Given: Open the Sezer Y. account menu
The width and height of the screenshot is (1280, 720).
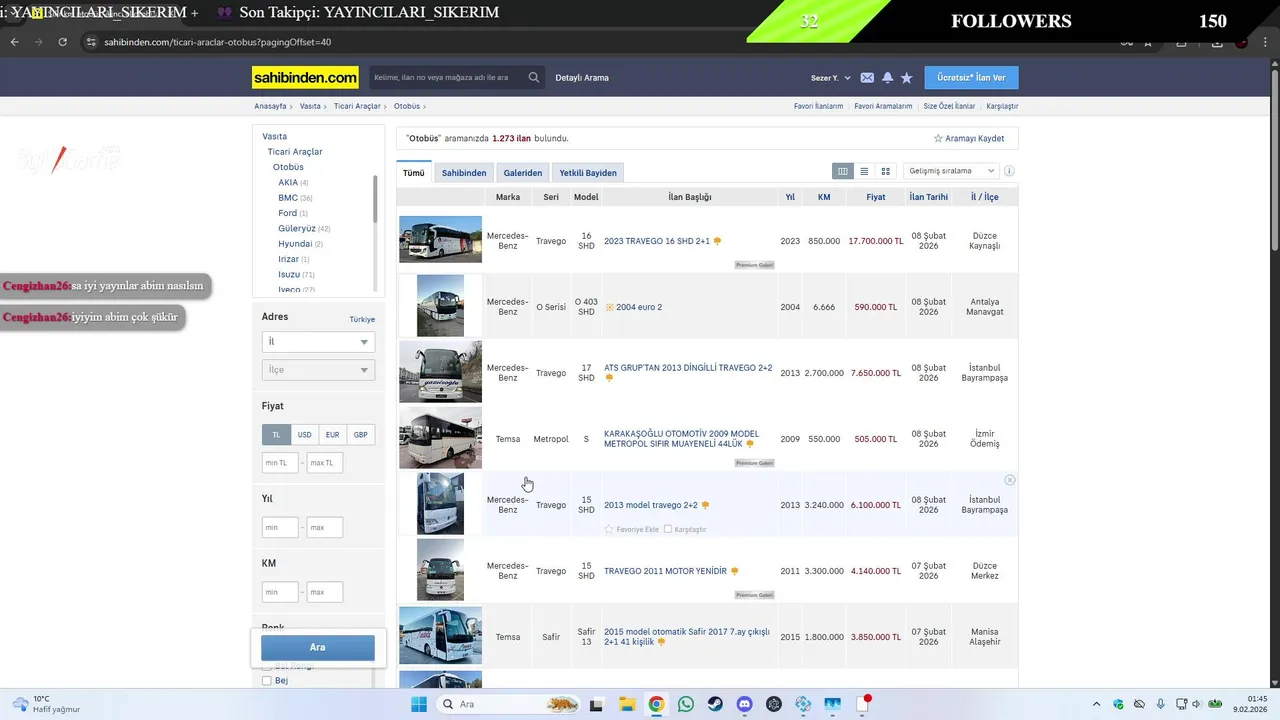Looking at the screenshot, I should click(830, 78).
